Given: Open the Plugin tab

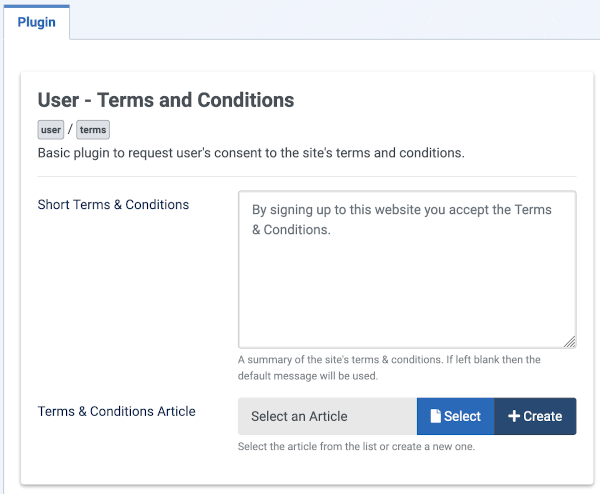Looking at the screenshot, I should [x=37, y=21].
